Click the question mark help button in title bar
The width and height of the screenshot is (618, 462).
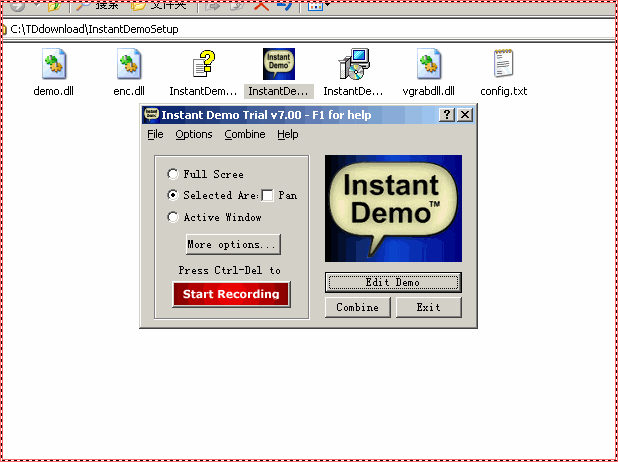[447, 115]
